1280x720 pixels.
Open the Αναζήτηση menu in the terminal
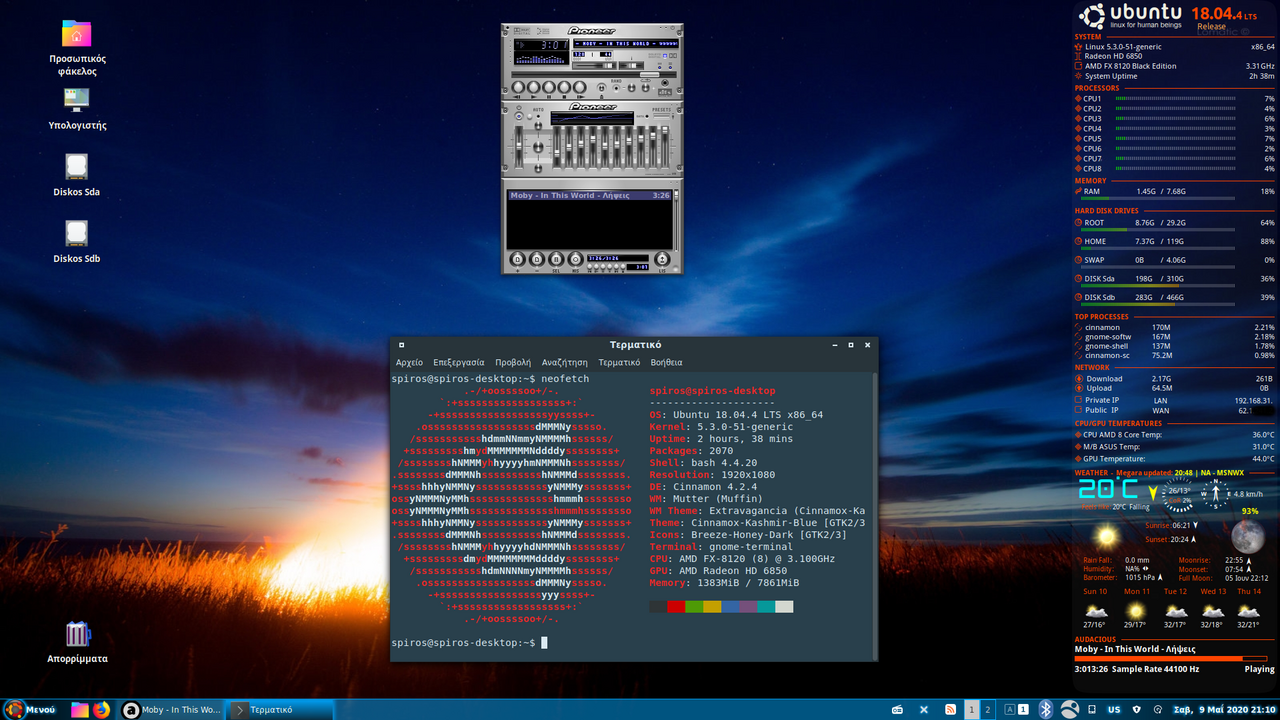pyautogui.click(x=565, y=362)
